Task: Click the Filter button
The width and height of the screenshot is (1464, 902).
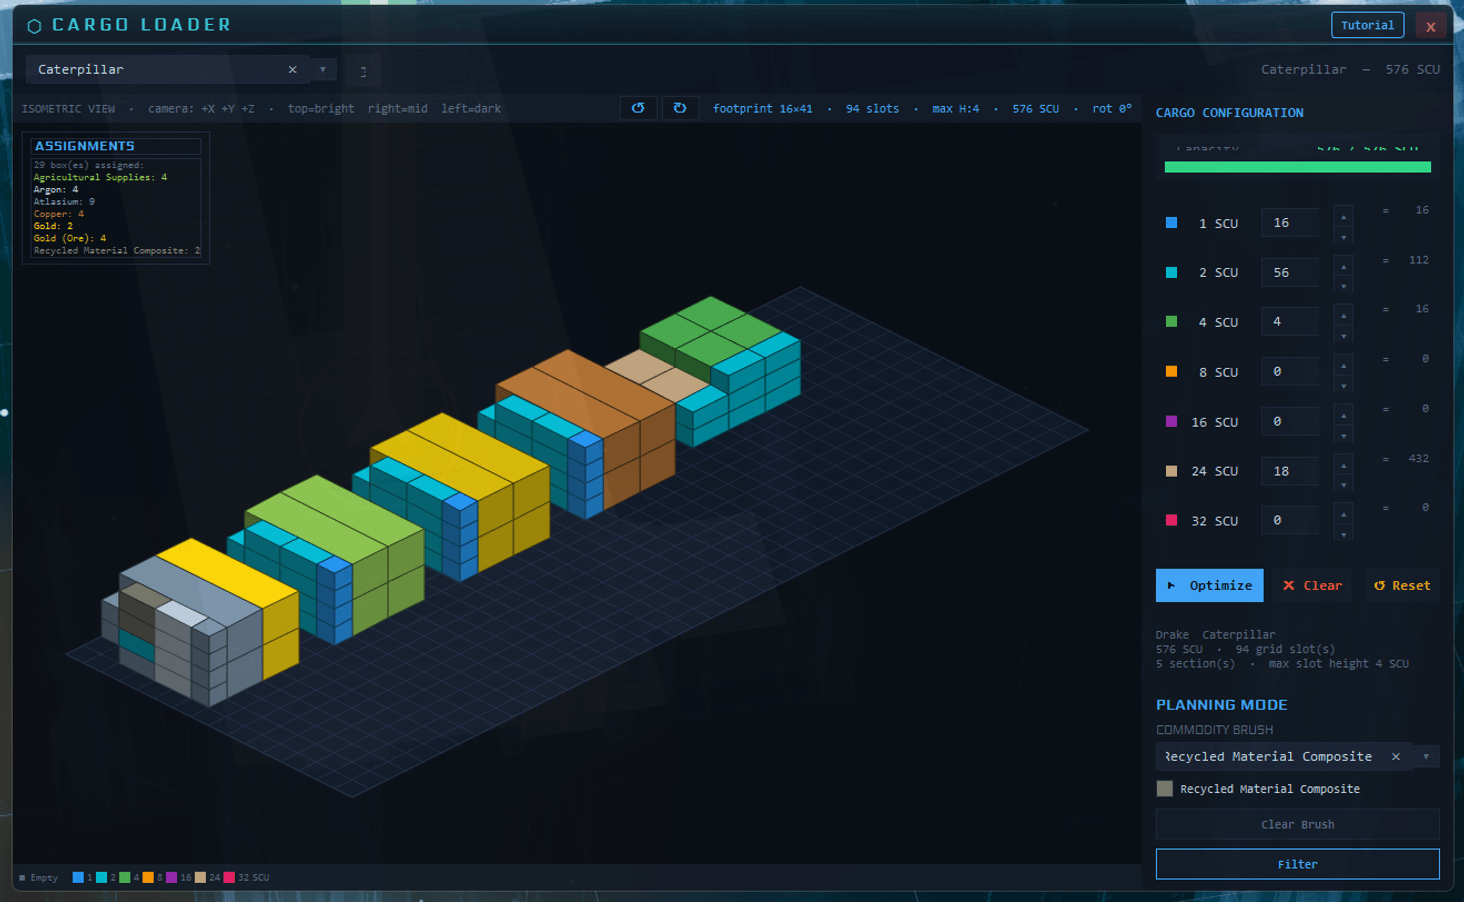Action: 1297,864
